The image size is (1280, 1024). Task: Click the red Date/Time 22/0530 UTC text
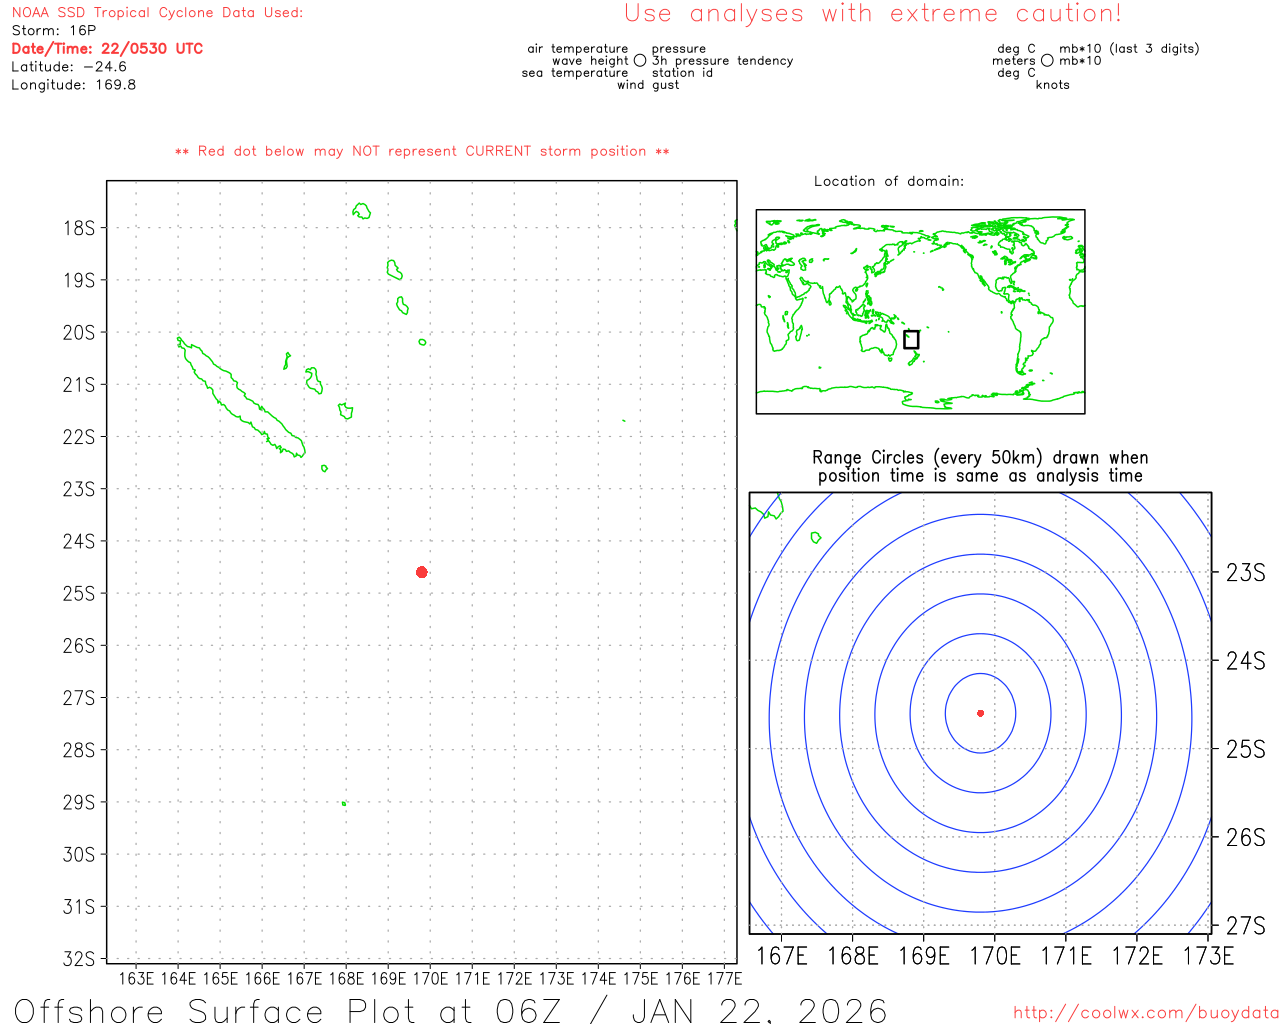(107, 48)
